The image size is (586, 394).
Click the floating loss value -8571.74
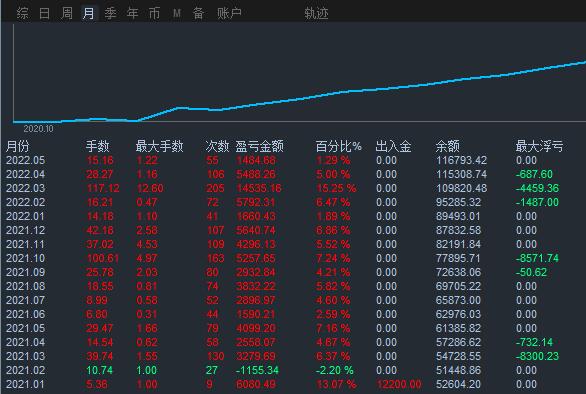(537, 258)
